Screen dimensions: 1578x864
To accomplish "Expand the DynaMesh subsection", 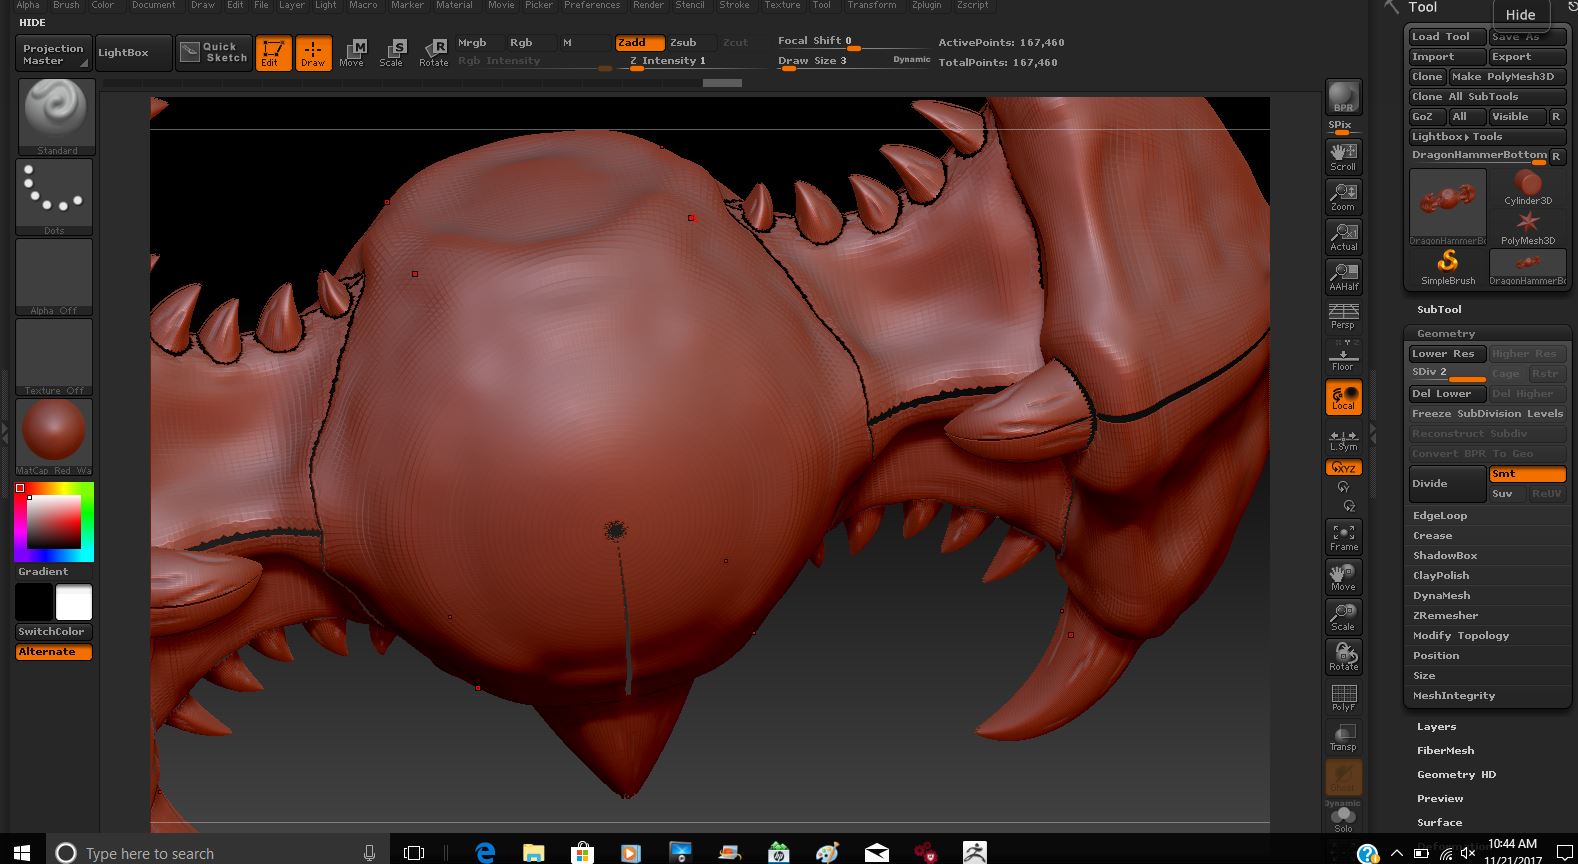I will (x=1441, y=596).
